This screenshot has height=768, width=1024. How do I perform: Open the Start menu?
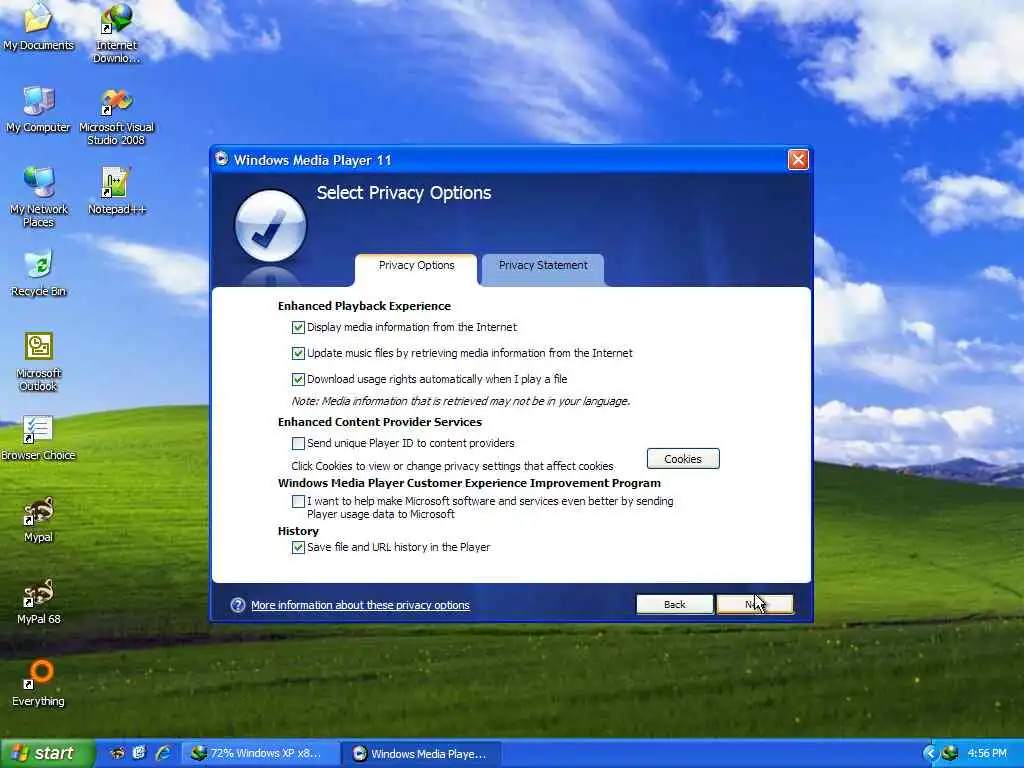(48, 754)
